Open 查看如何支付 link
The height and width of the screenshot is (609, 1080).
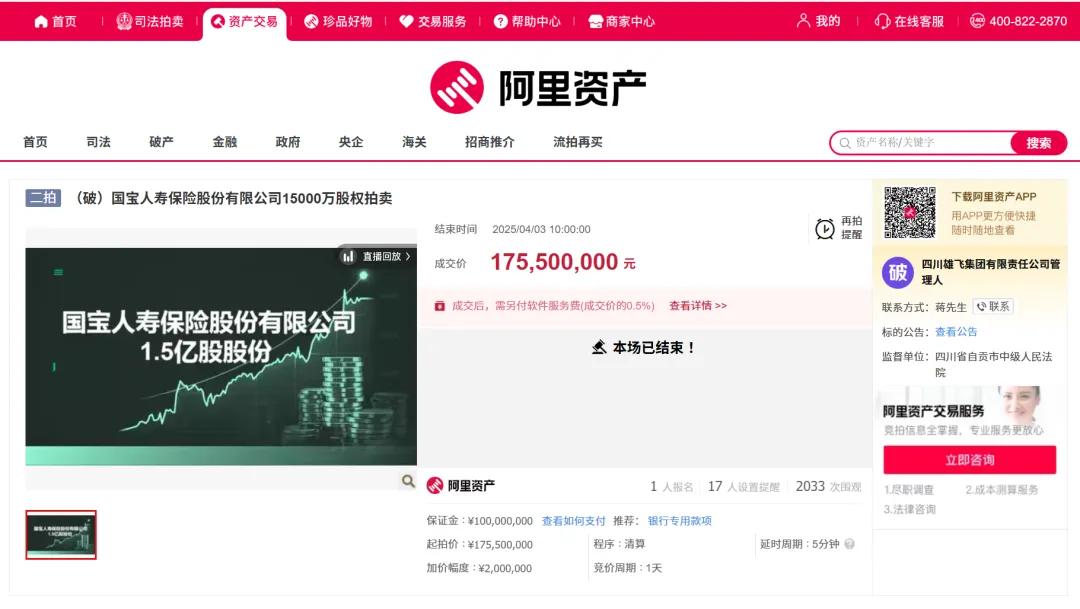pyautogui.click(x=573, y=521)
